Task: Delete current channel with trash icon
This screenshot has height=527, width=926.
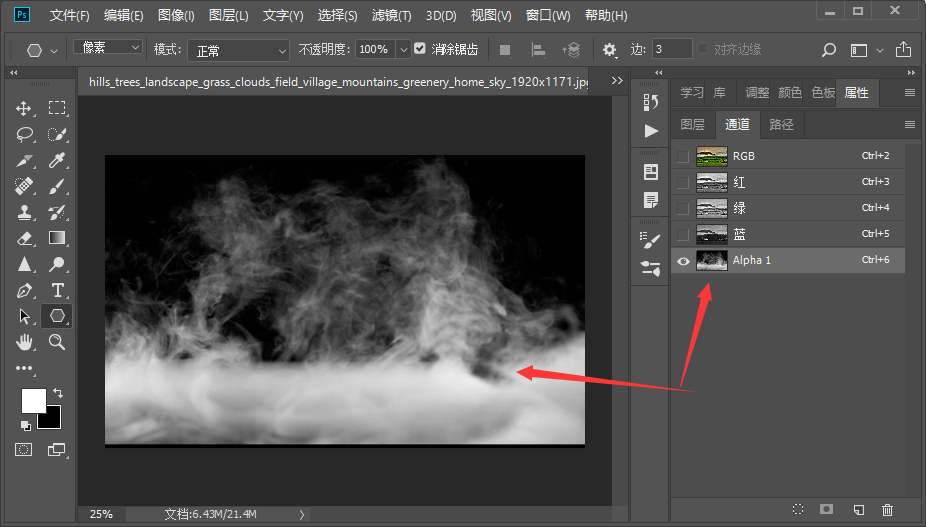Action: coord(887,510)
